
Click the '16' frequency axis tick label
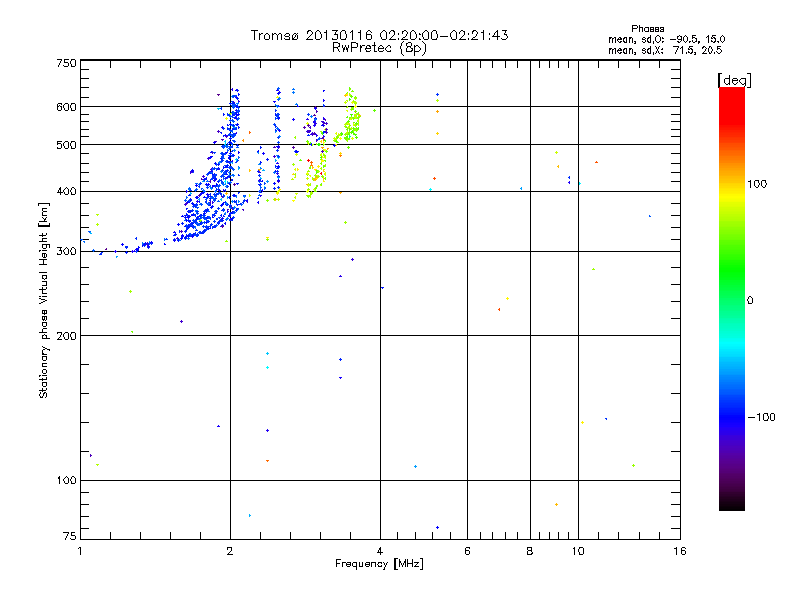pos(680,551)
